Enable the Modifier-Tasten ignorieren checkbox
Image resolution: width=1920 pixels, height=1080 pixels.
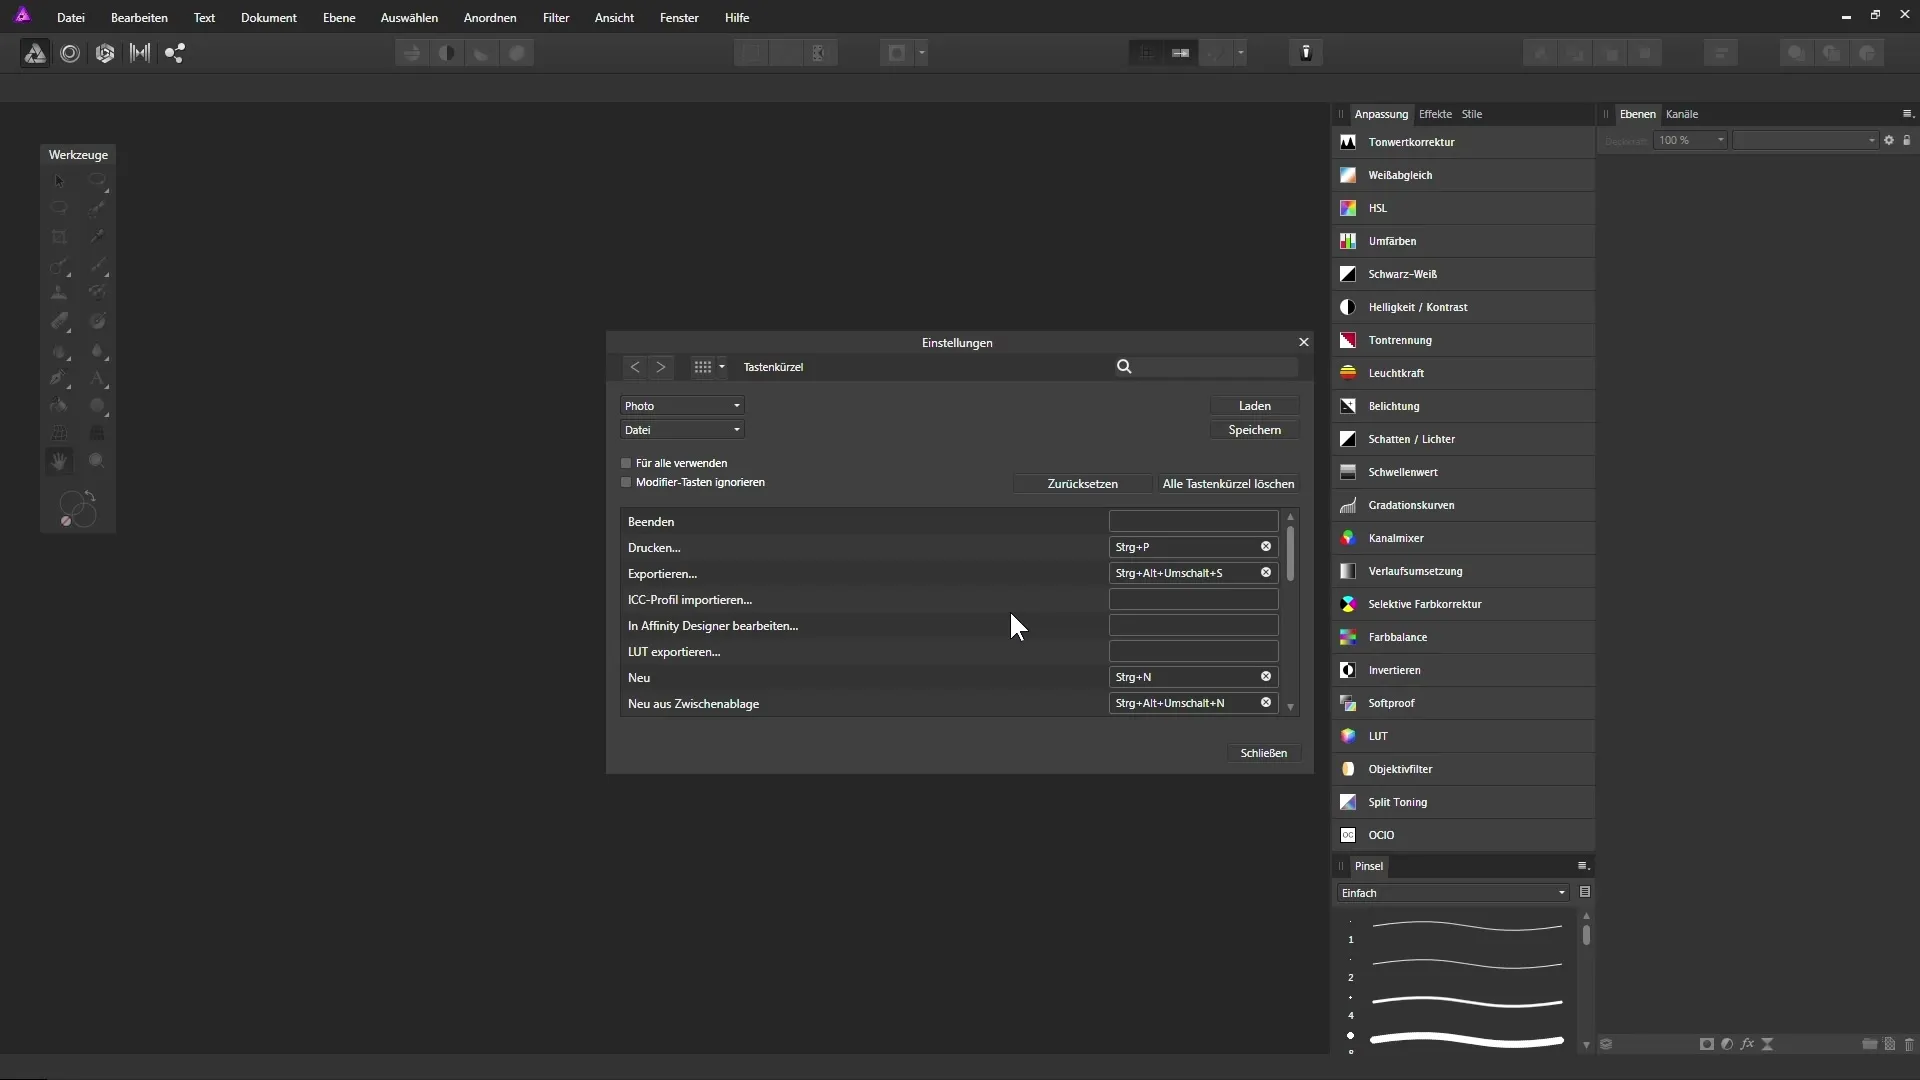pos(627,482)
